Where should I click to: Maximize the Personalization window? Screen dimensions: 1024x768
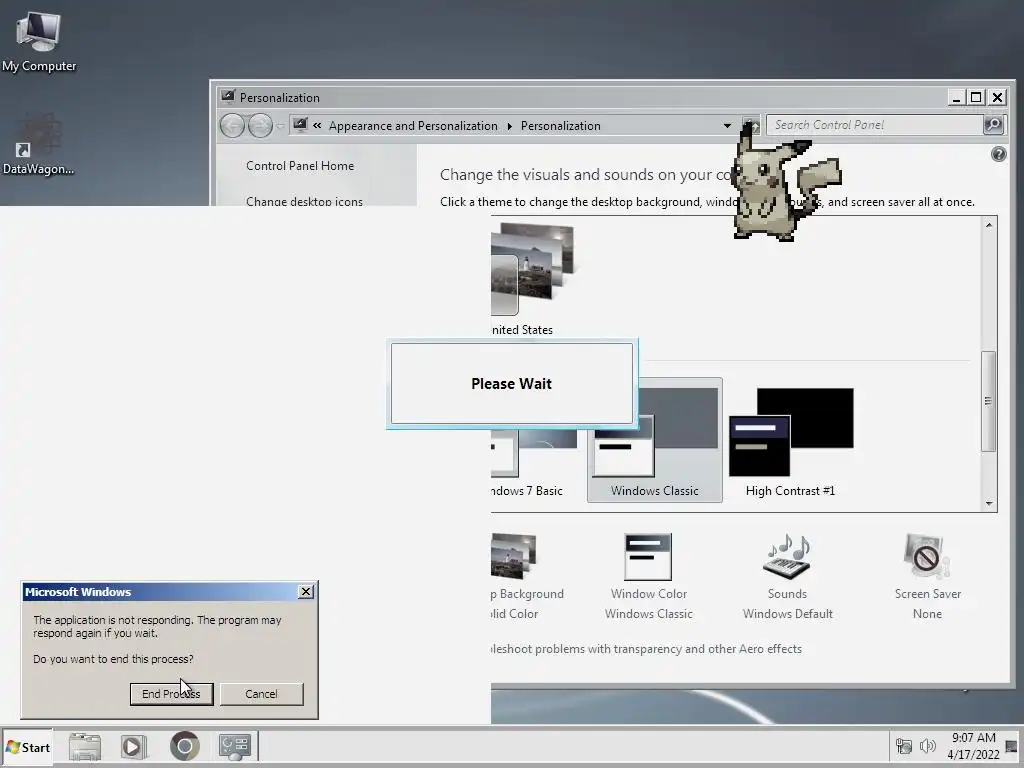pyautogui.click(x=976, y=97)
